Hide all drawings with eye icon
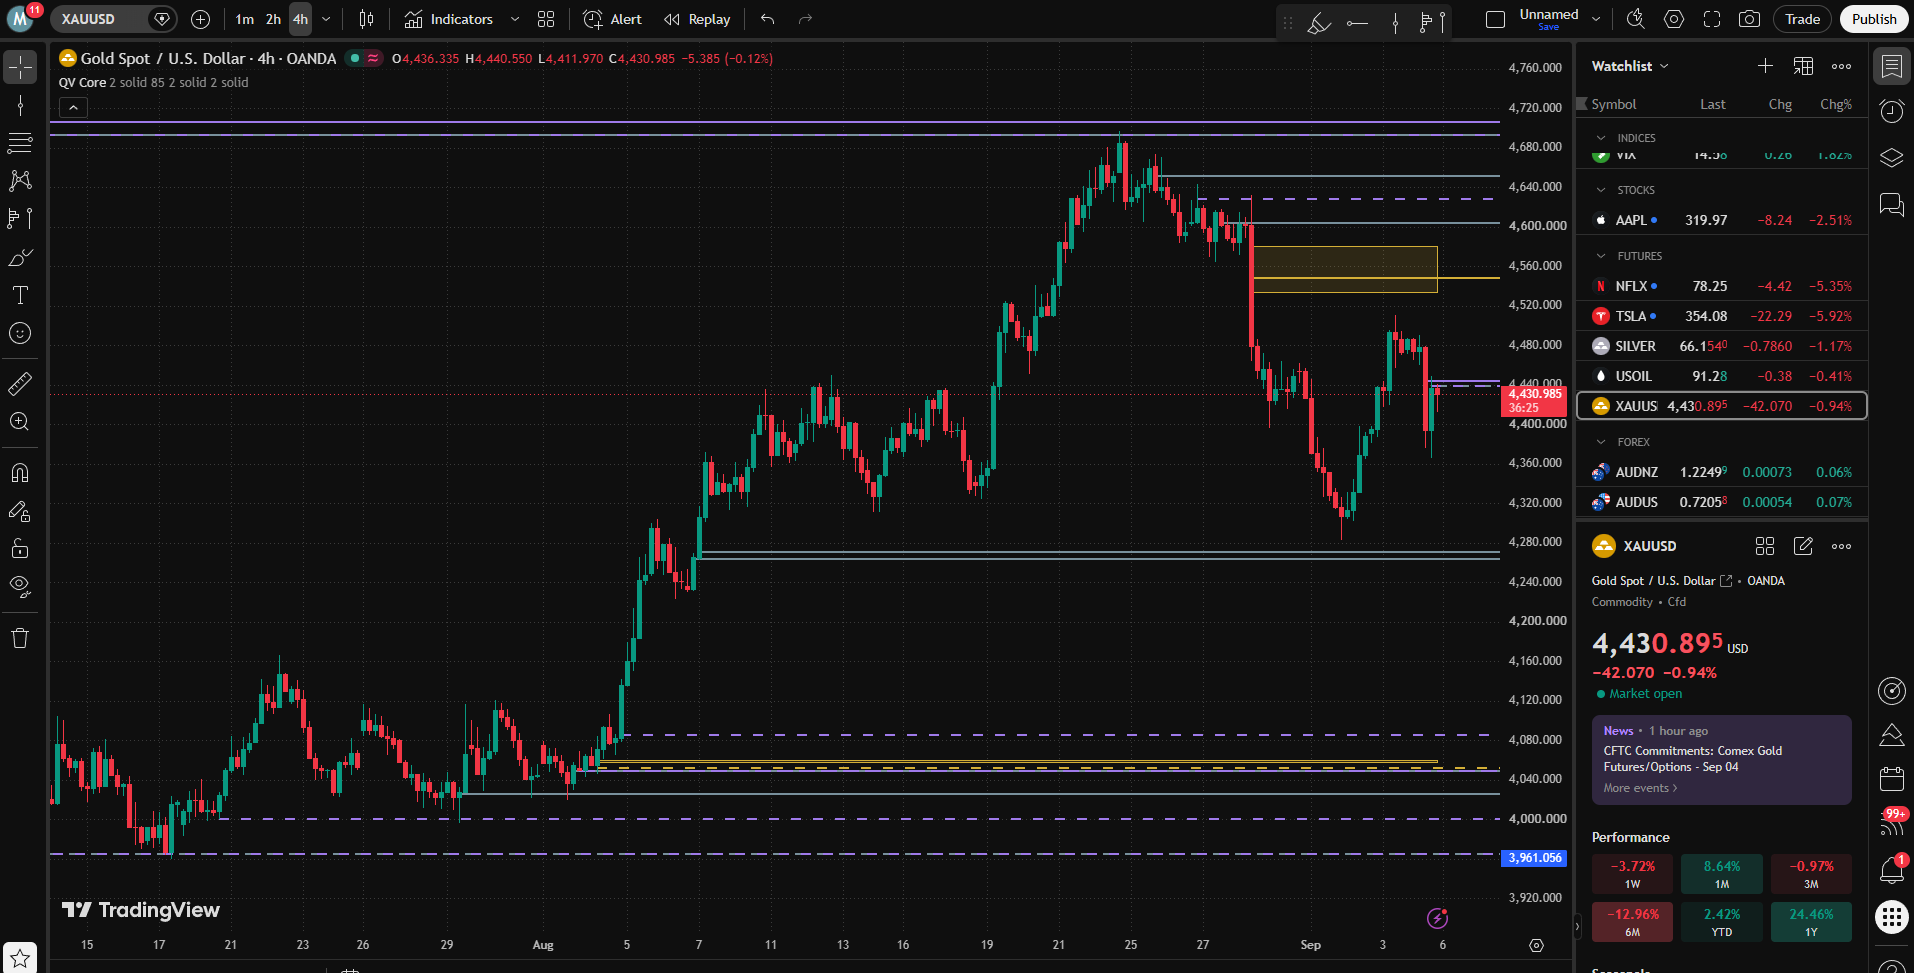1914x973 pixels. [20, 586]
